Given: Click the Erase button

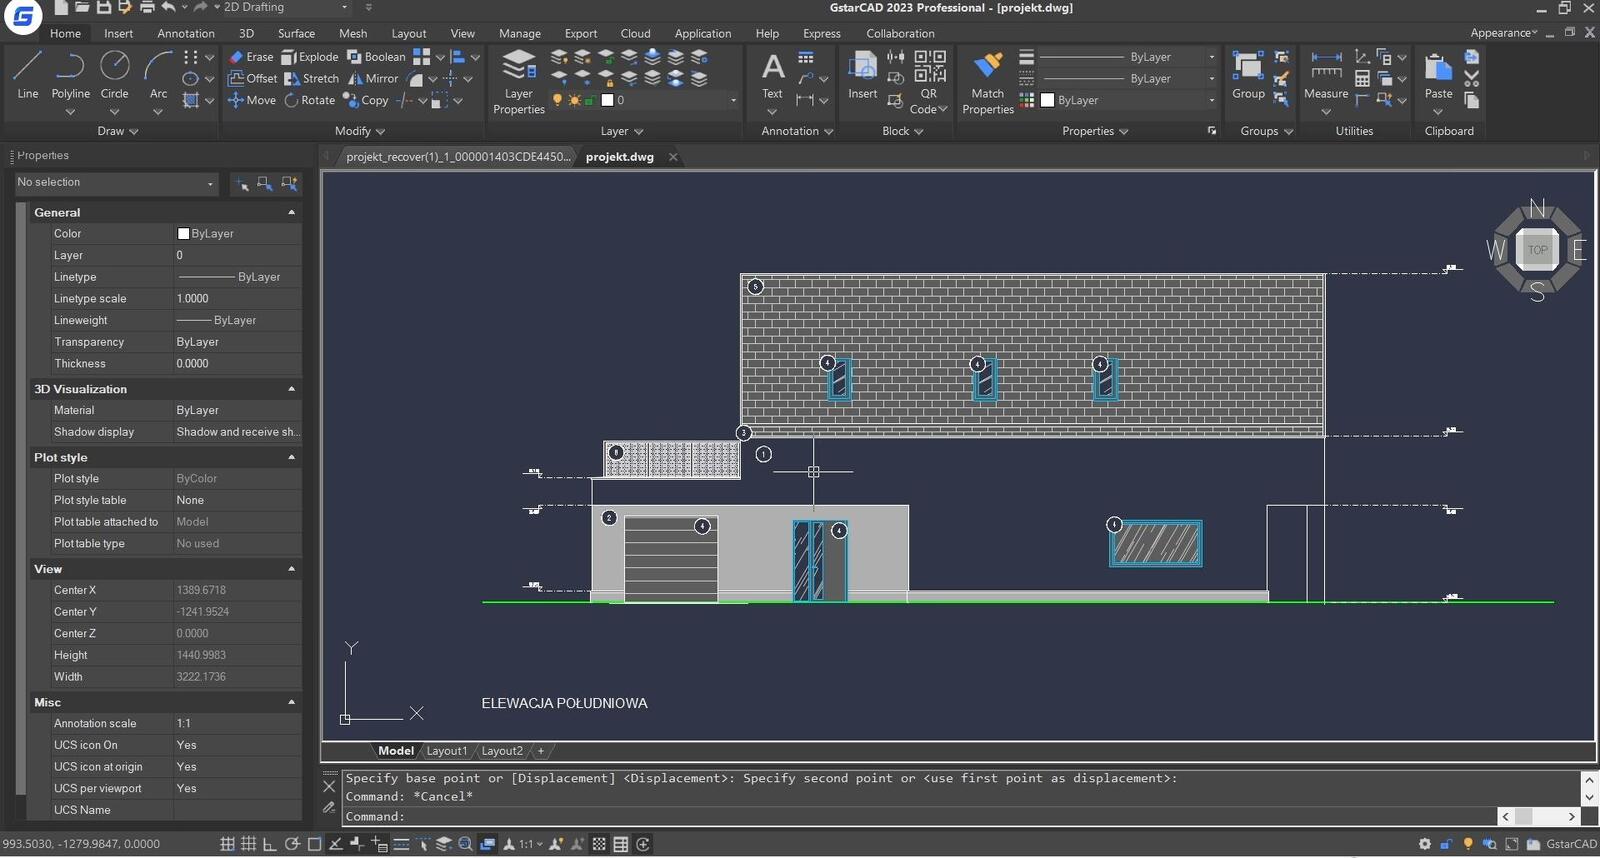Looking at the screenshot, I should point(250,57).
